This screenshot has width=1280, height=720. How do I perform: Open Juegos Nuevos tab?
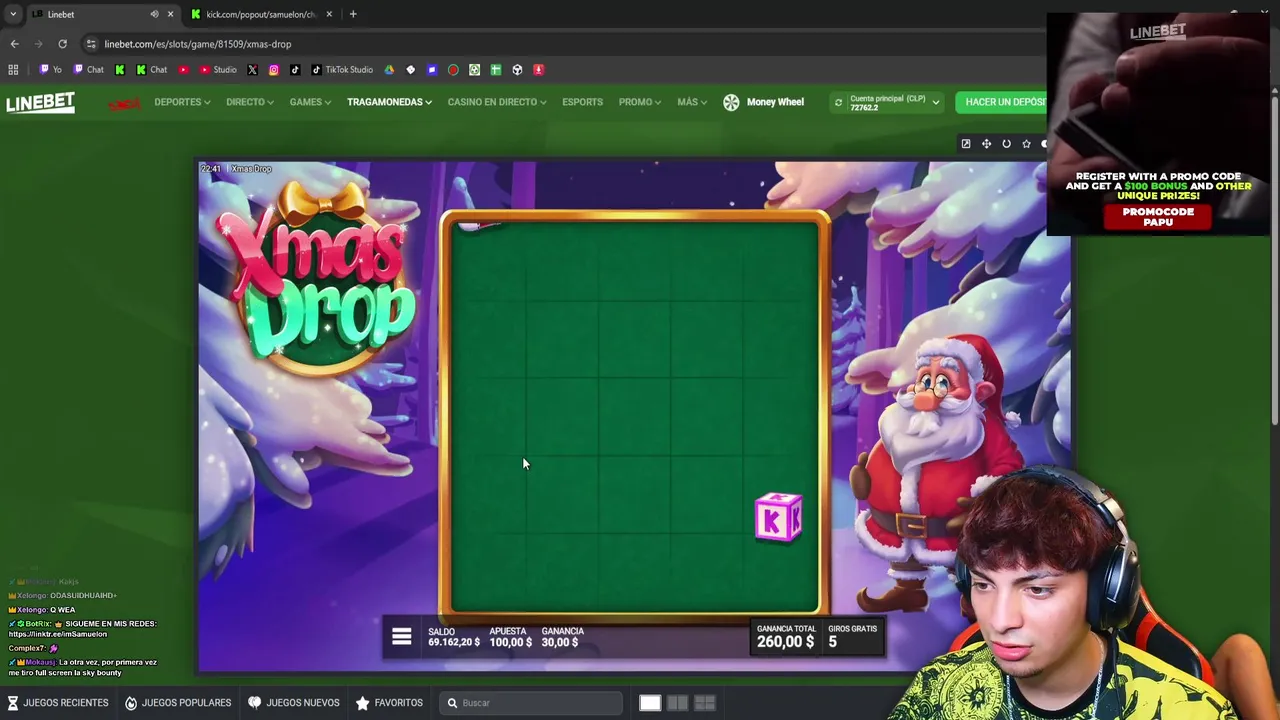[294, 703]
